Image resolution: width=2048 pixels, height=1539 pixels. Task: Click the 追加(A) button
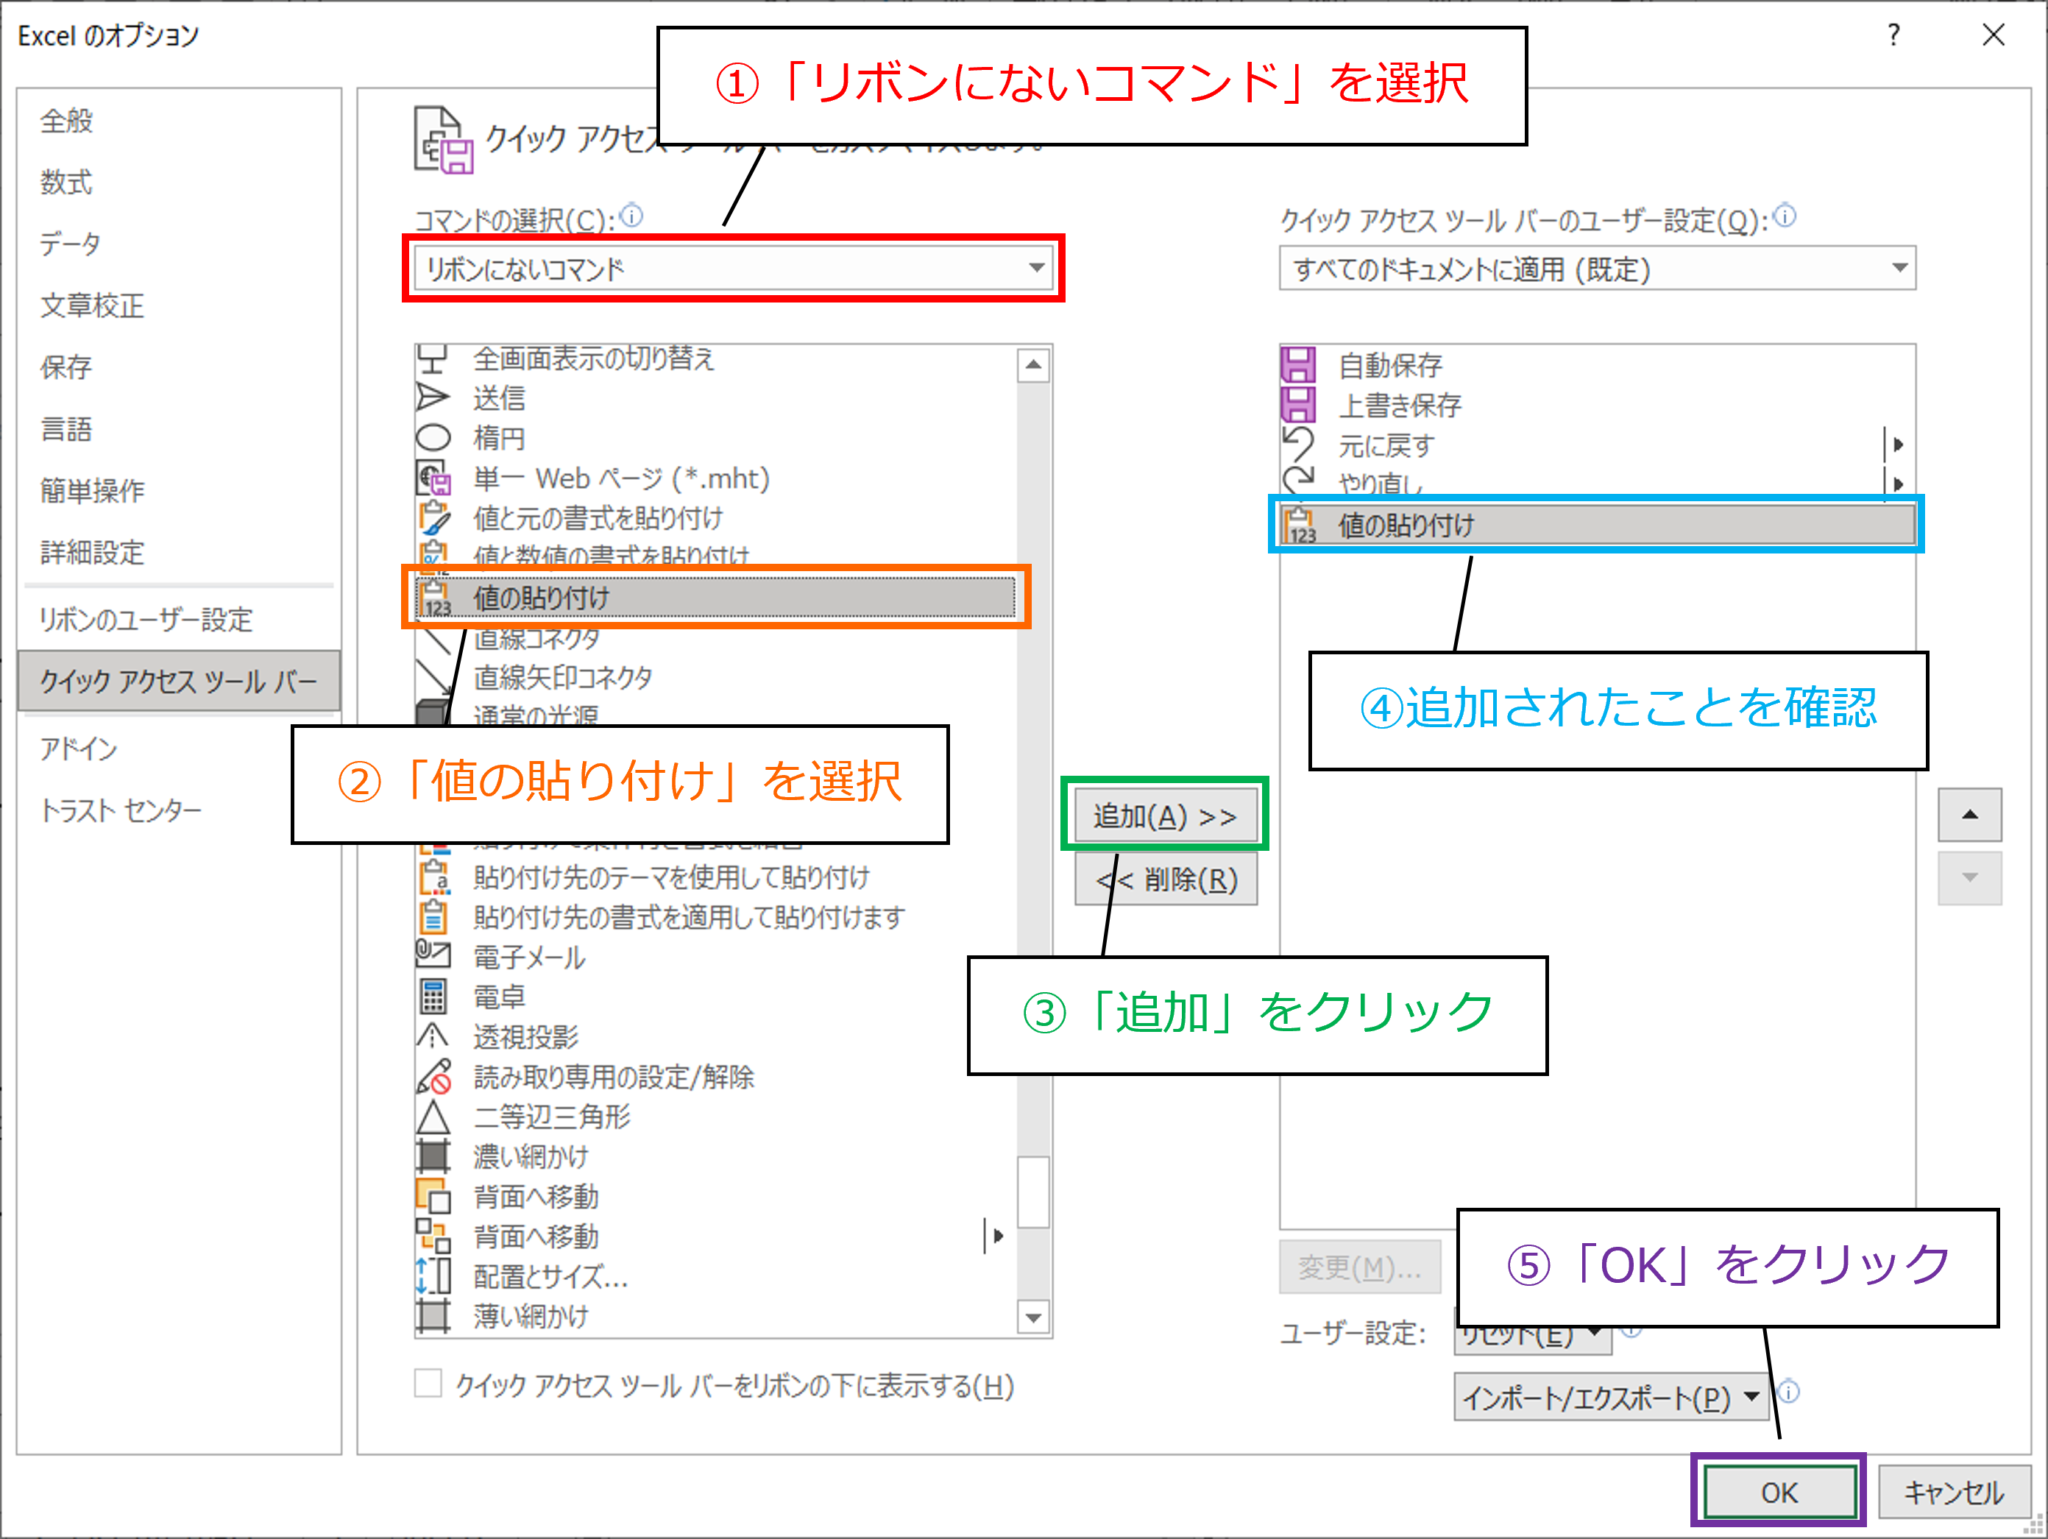(1165, 814)
